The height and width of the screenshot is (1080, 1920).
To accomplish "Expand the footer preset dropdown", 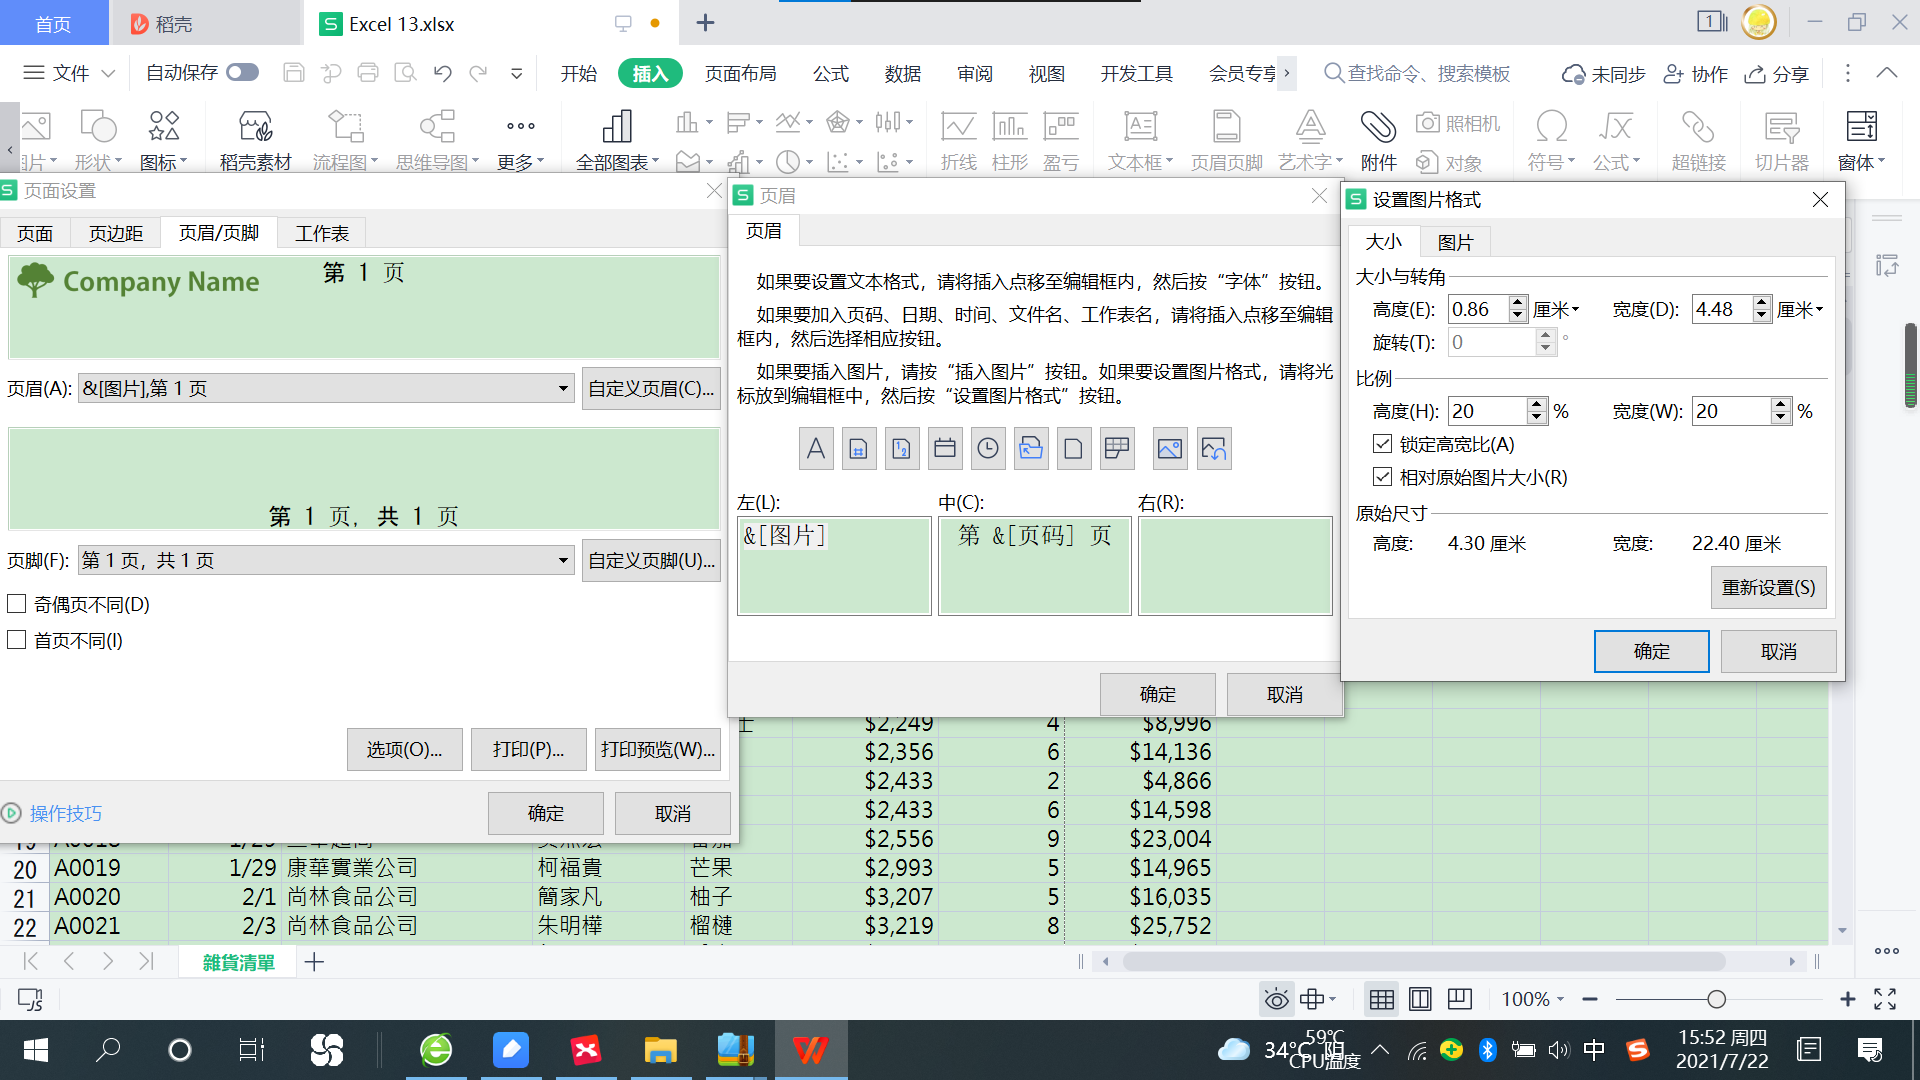I will coord(563,560).
